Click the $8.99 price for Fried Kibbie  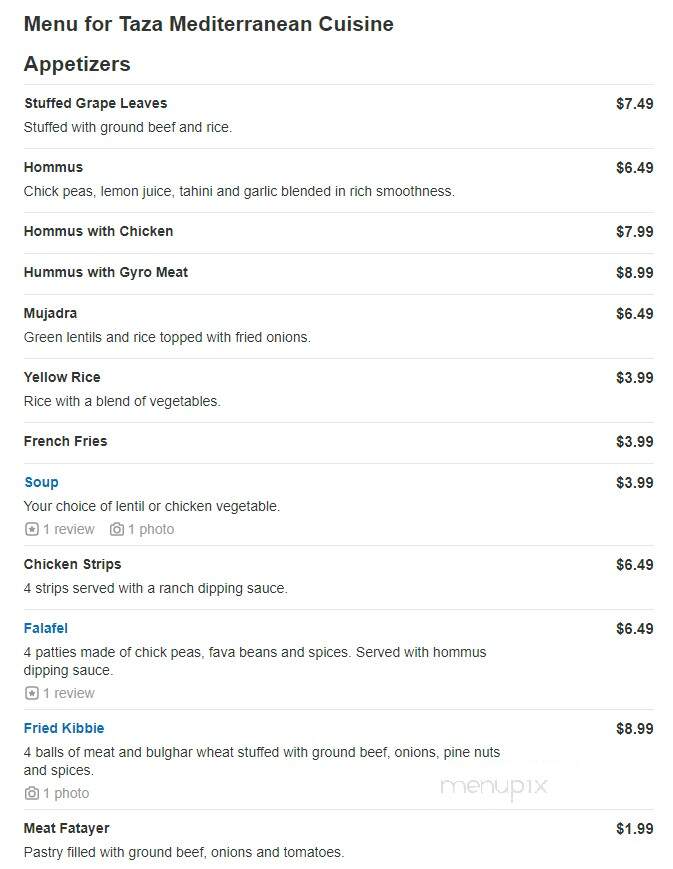pyautogui.click(x=634, y=729)
